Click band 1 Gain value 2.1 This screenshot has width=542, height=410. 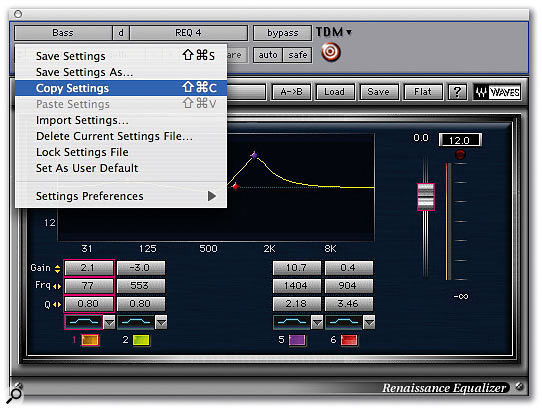89,268
